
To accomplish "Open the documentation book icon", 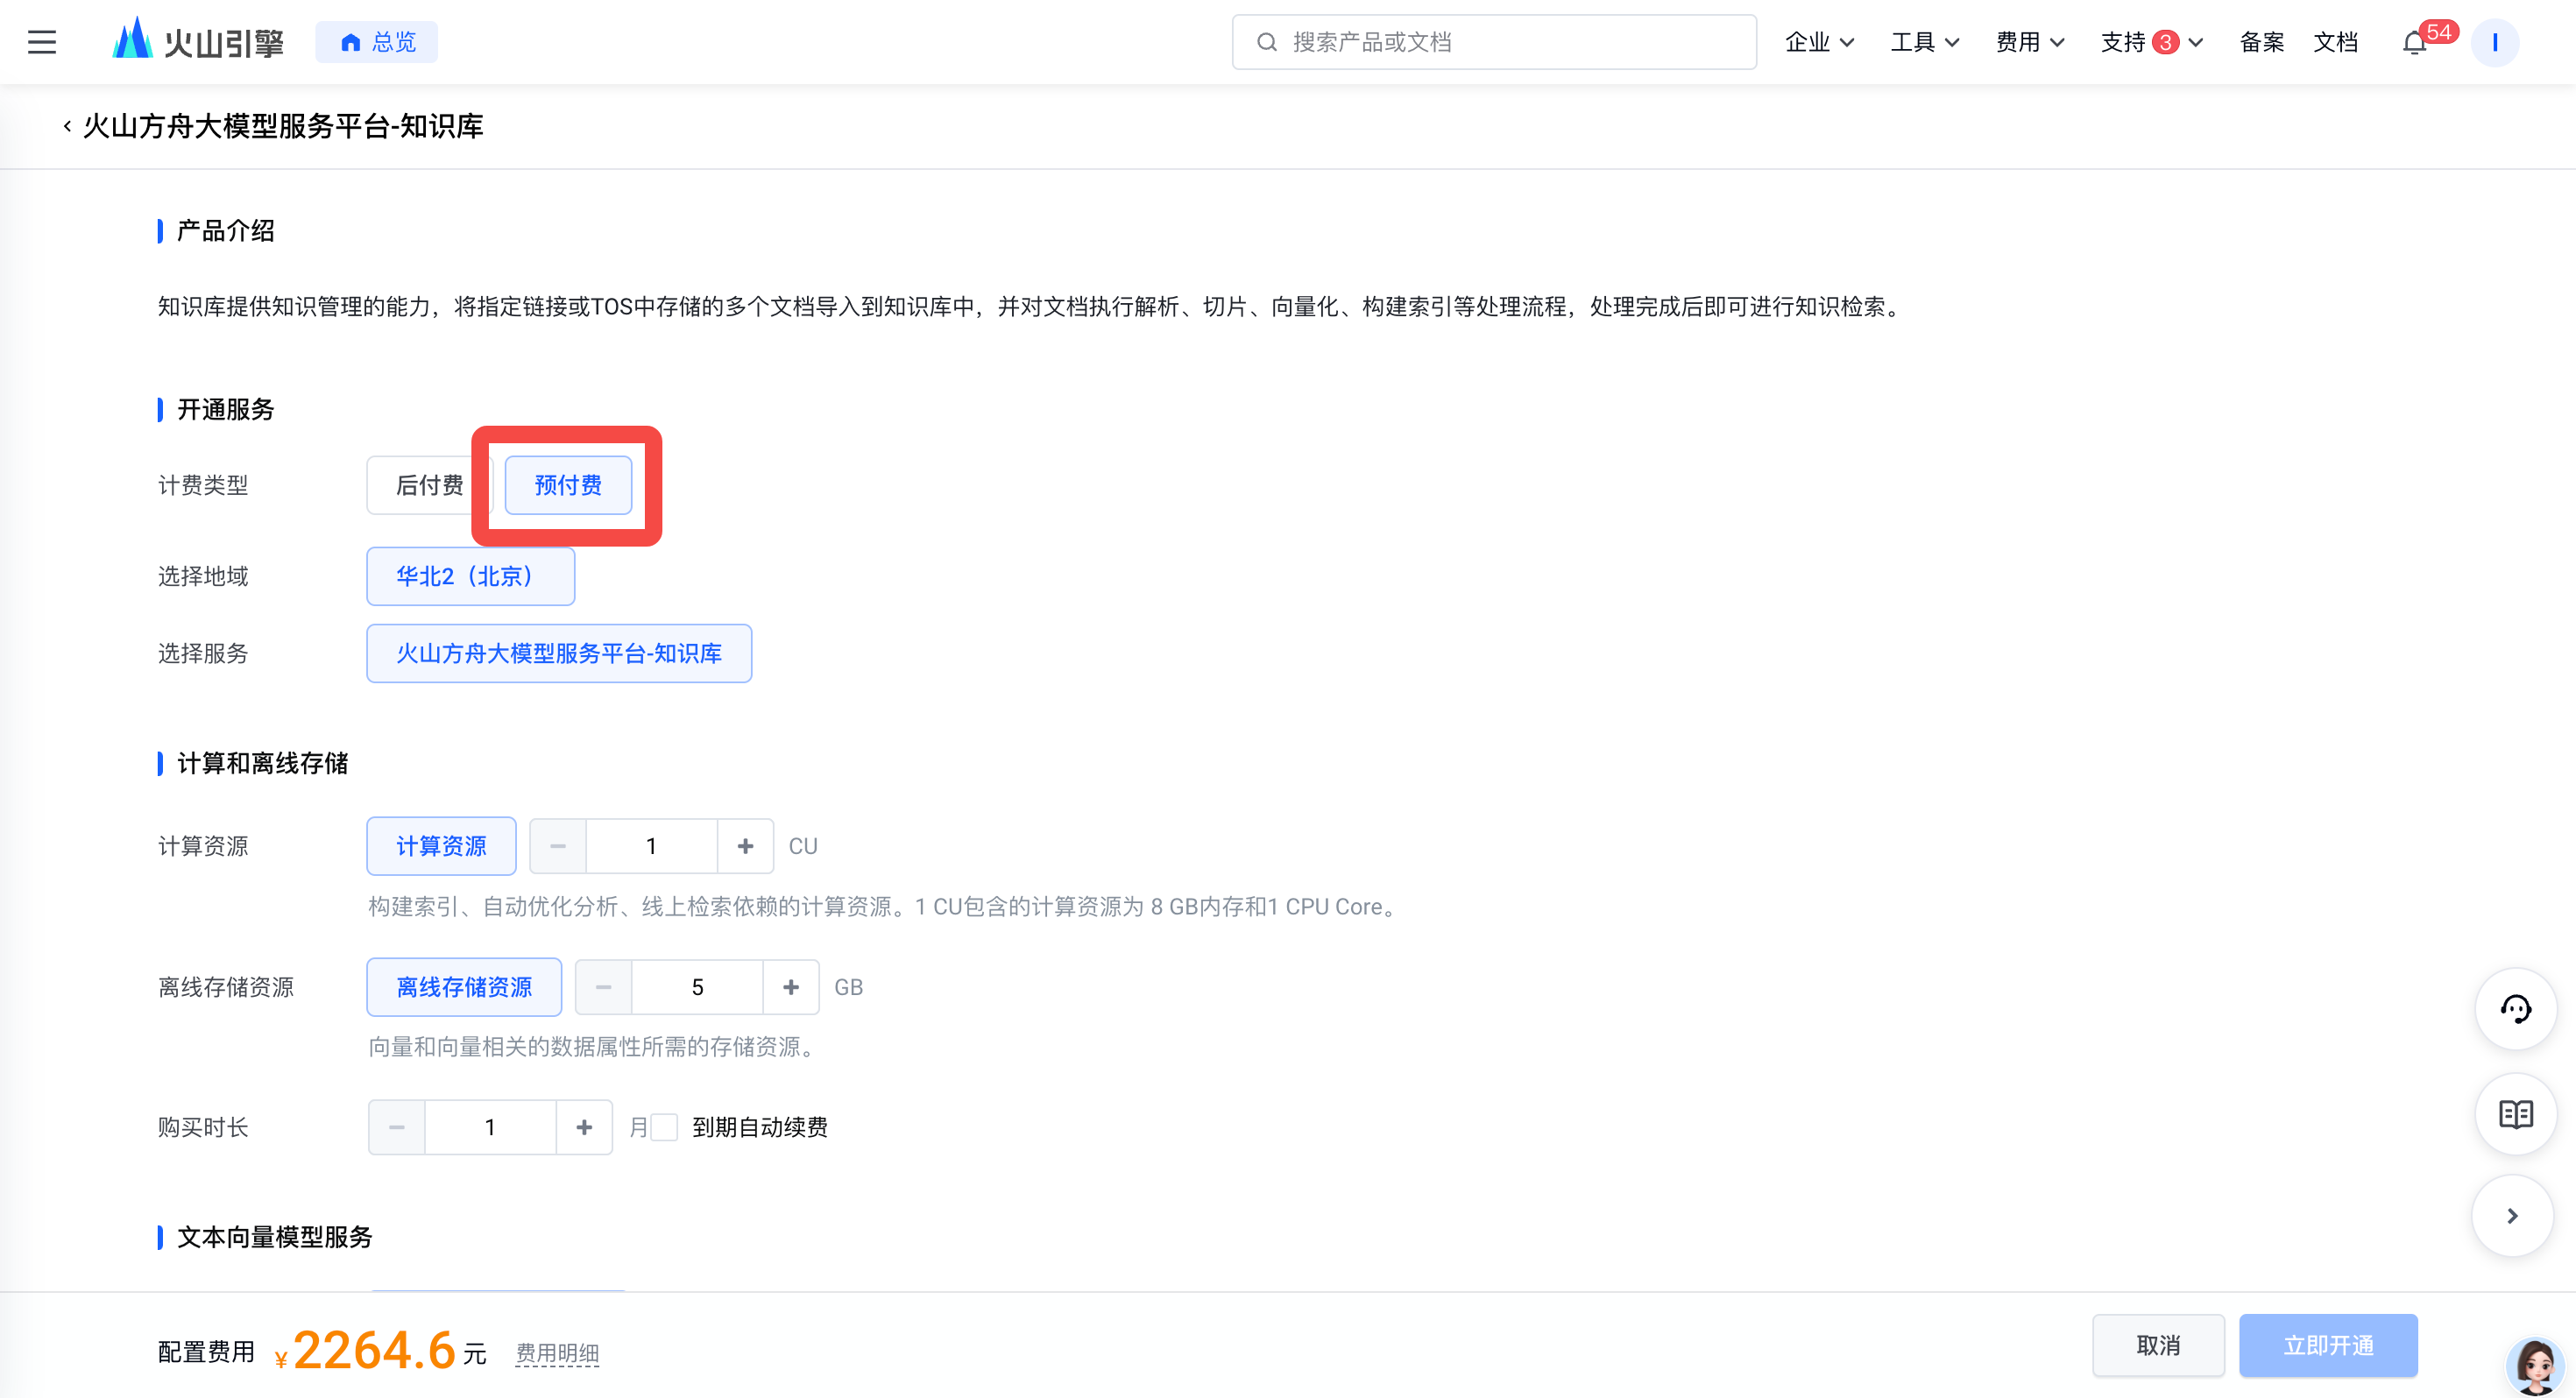I will 2515,1113.
